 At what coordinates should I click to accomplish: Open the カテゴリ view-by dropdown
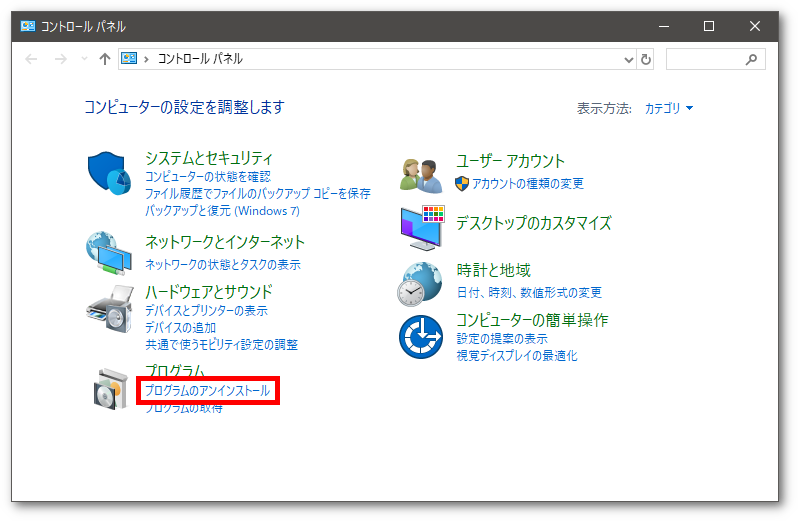coord(669,108)
